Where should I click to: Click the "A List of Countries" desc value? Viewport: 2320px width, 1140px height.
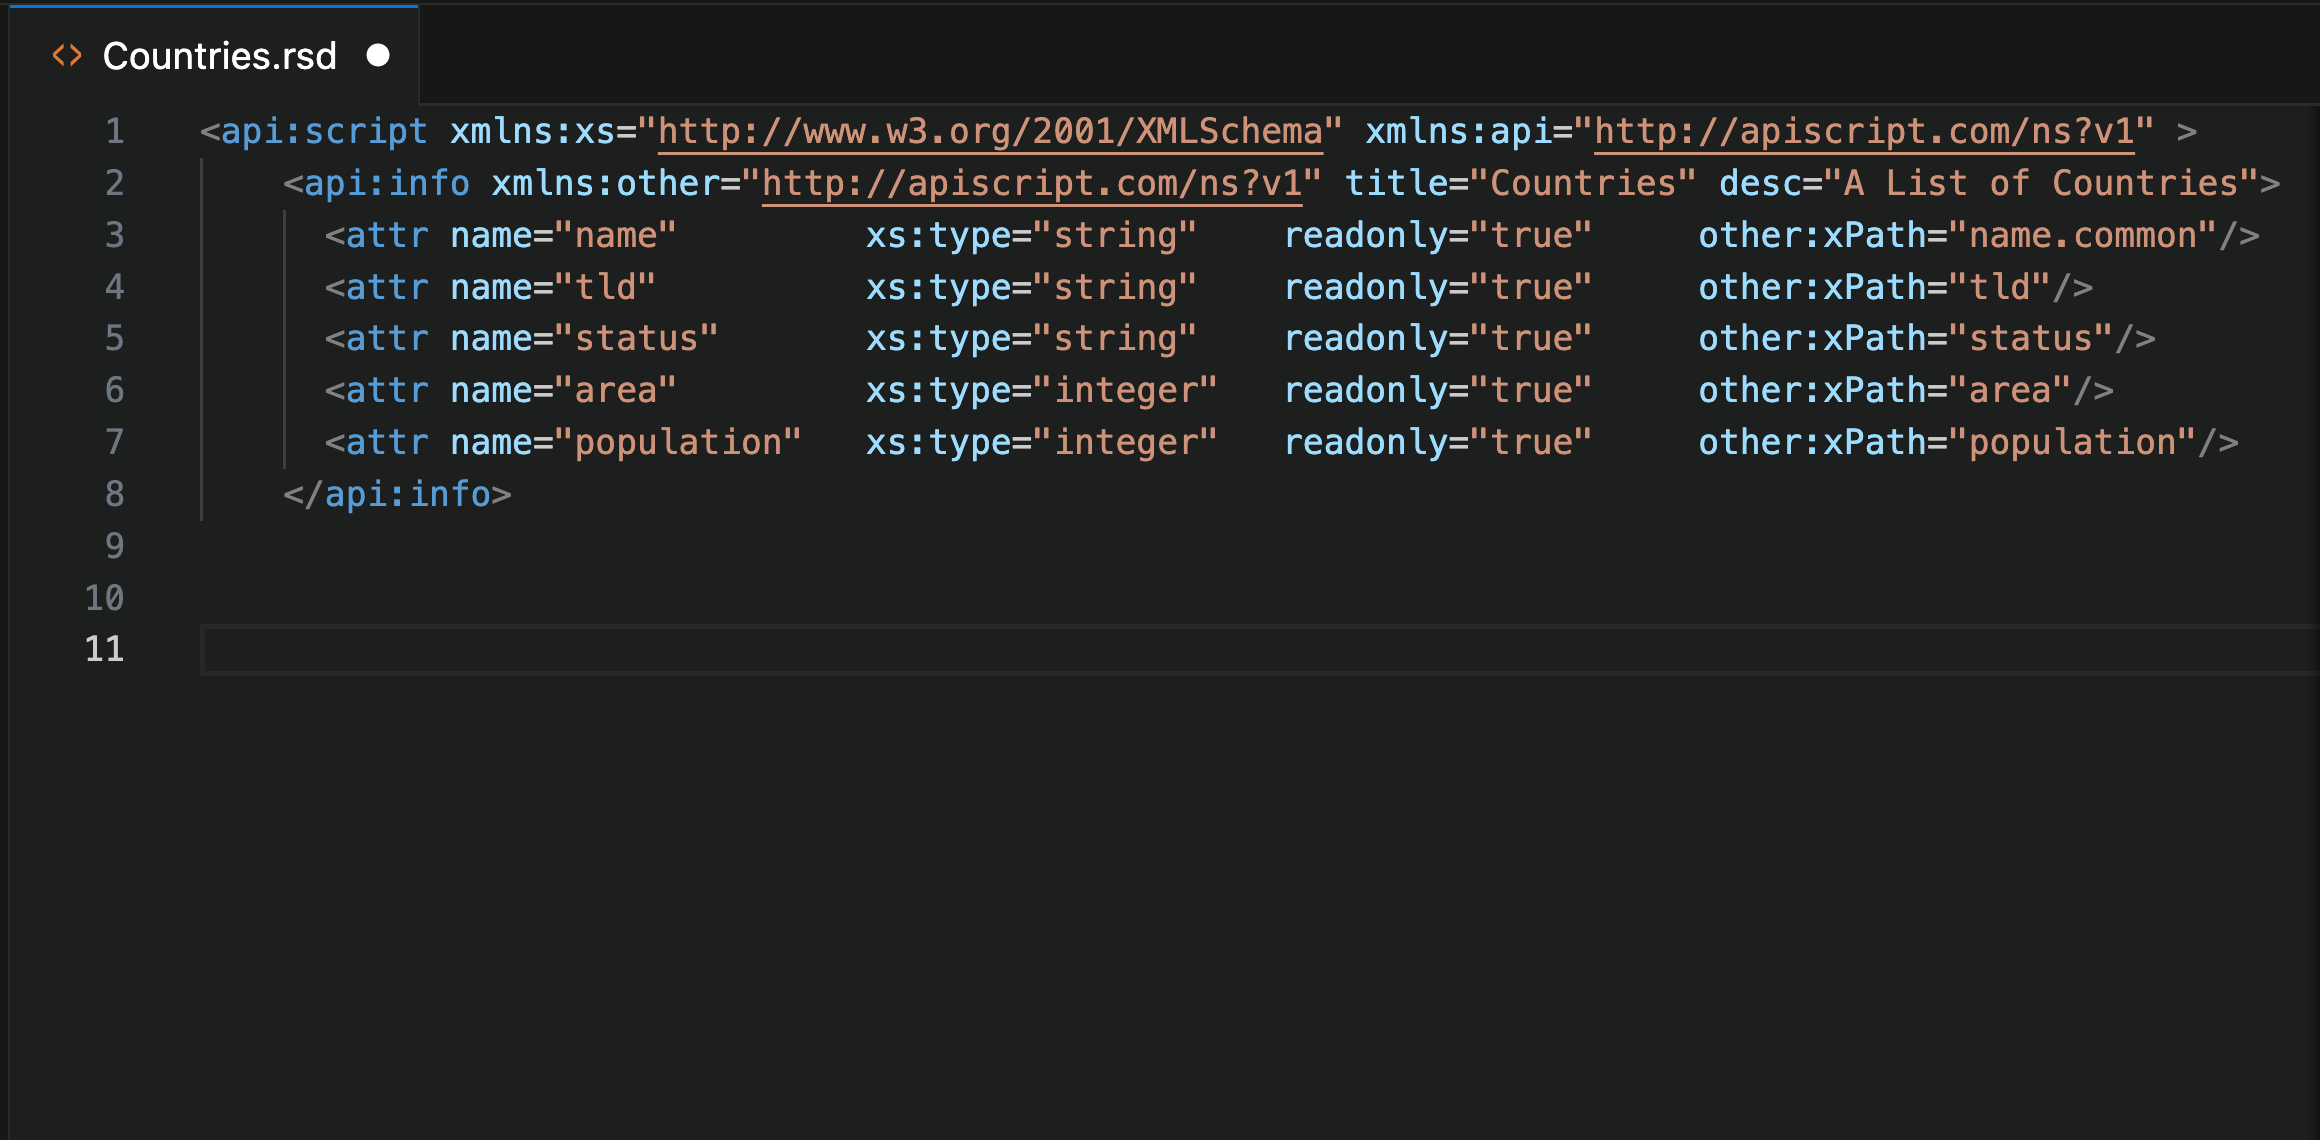[x=2040, y=183]
